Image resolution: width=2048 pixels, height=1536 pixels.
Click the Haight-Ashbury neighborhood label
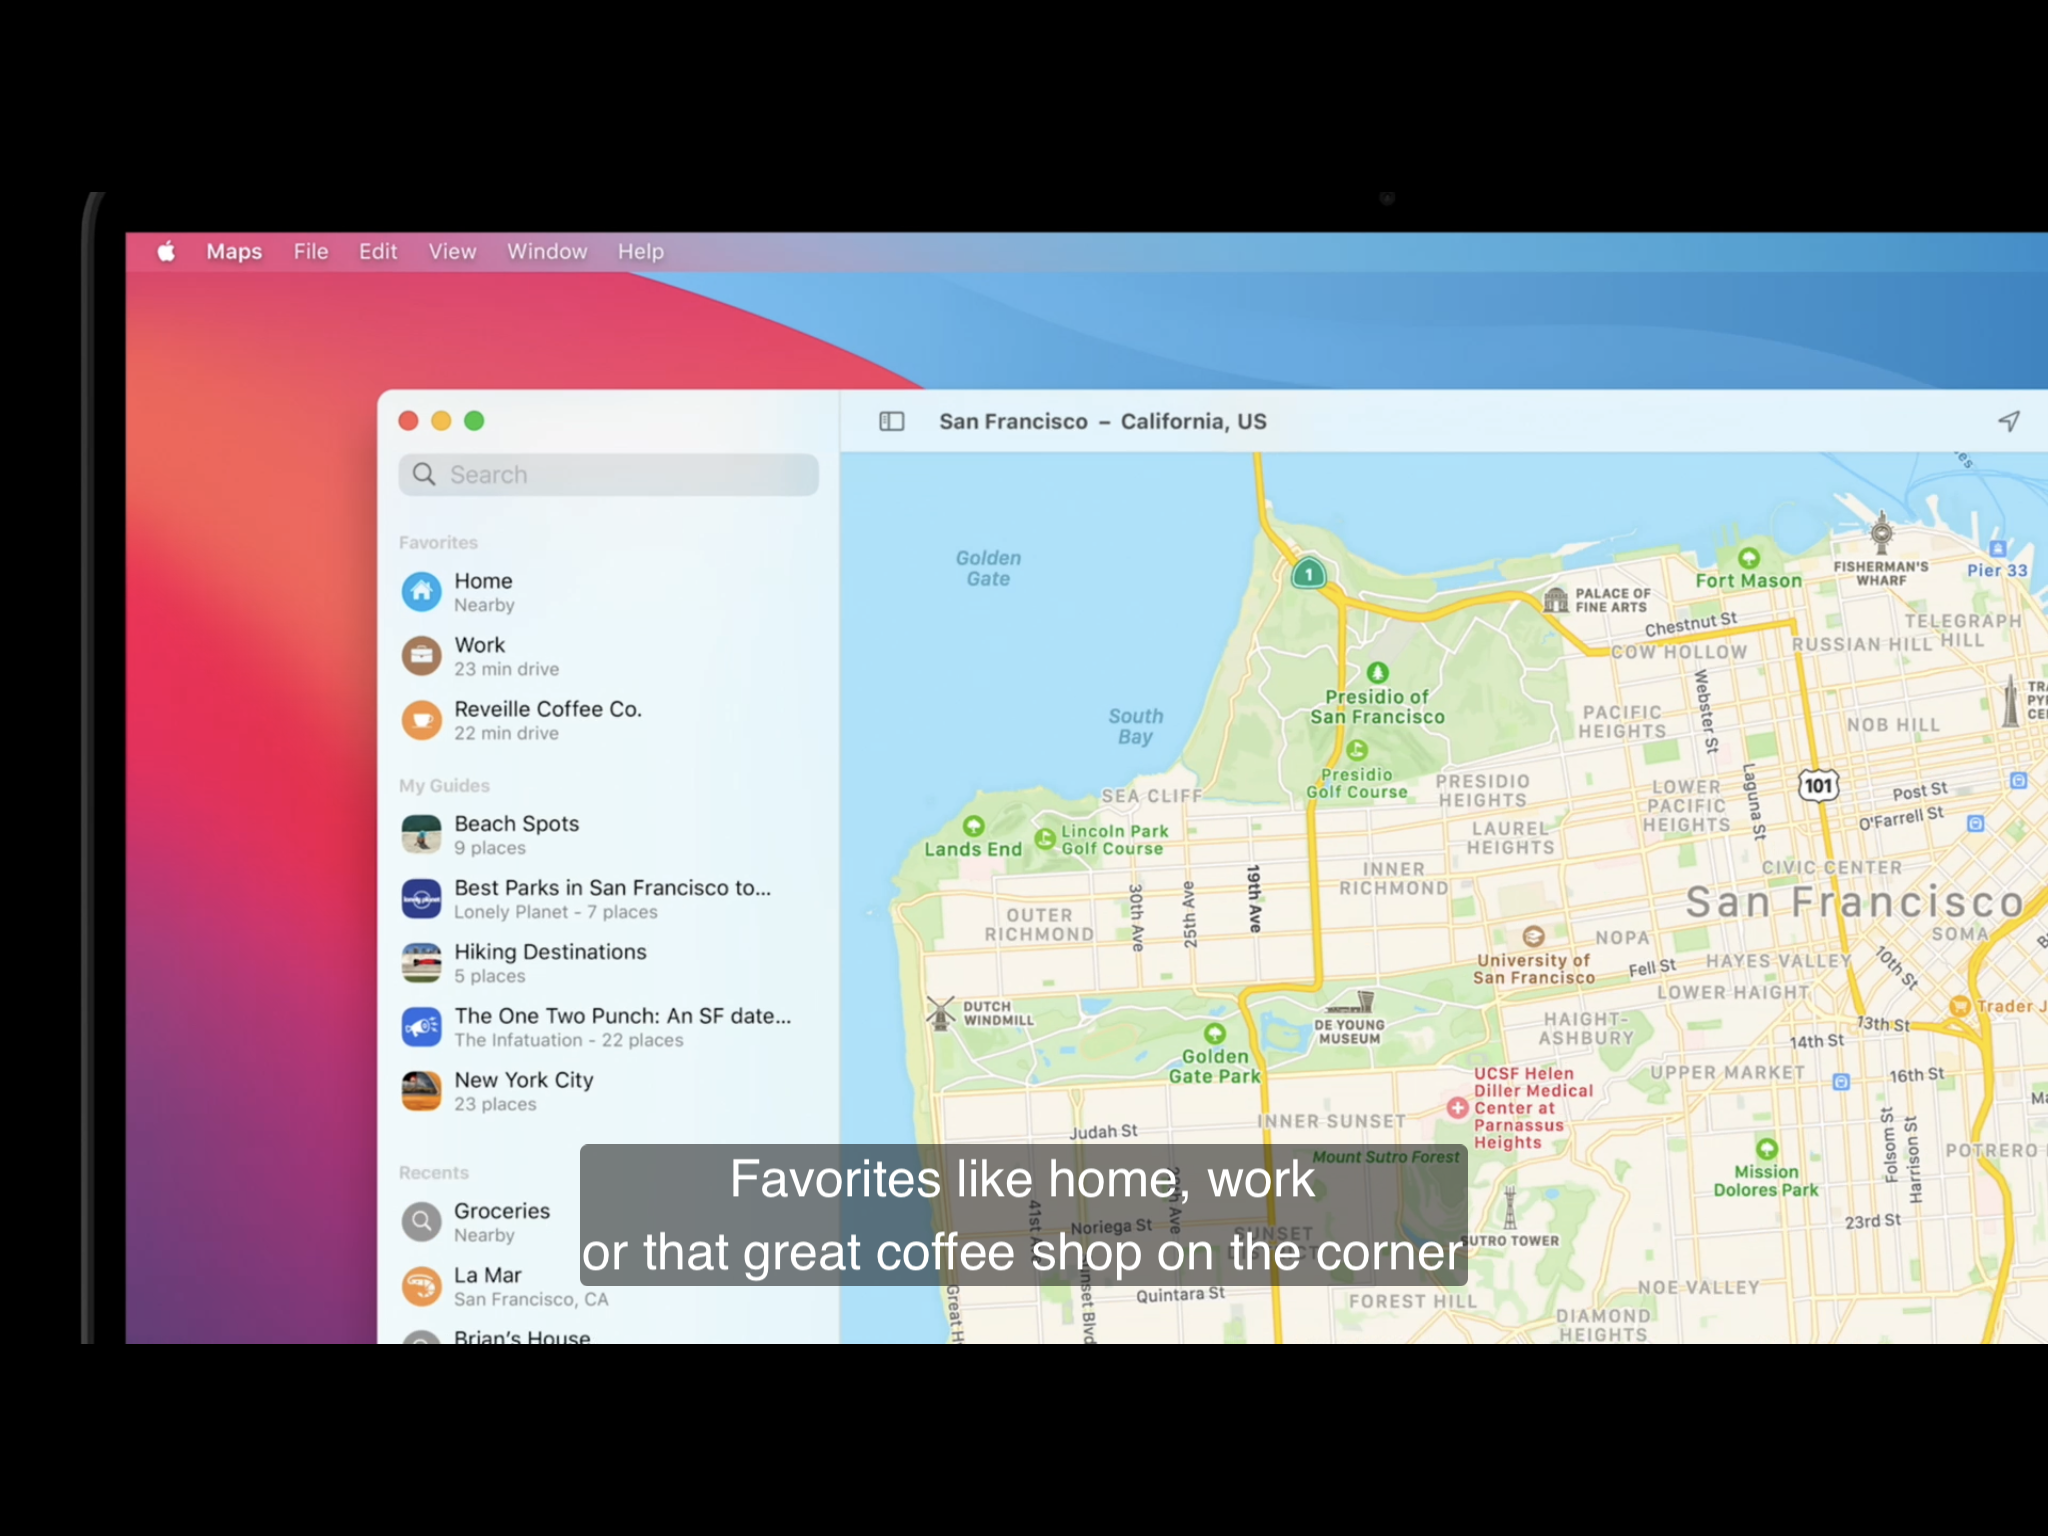1586,1029
